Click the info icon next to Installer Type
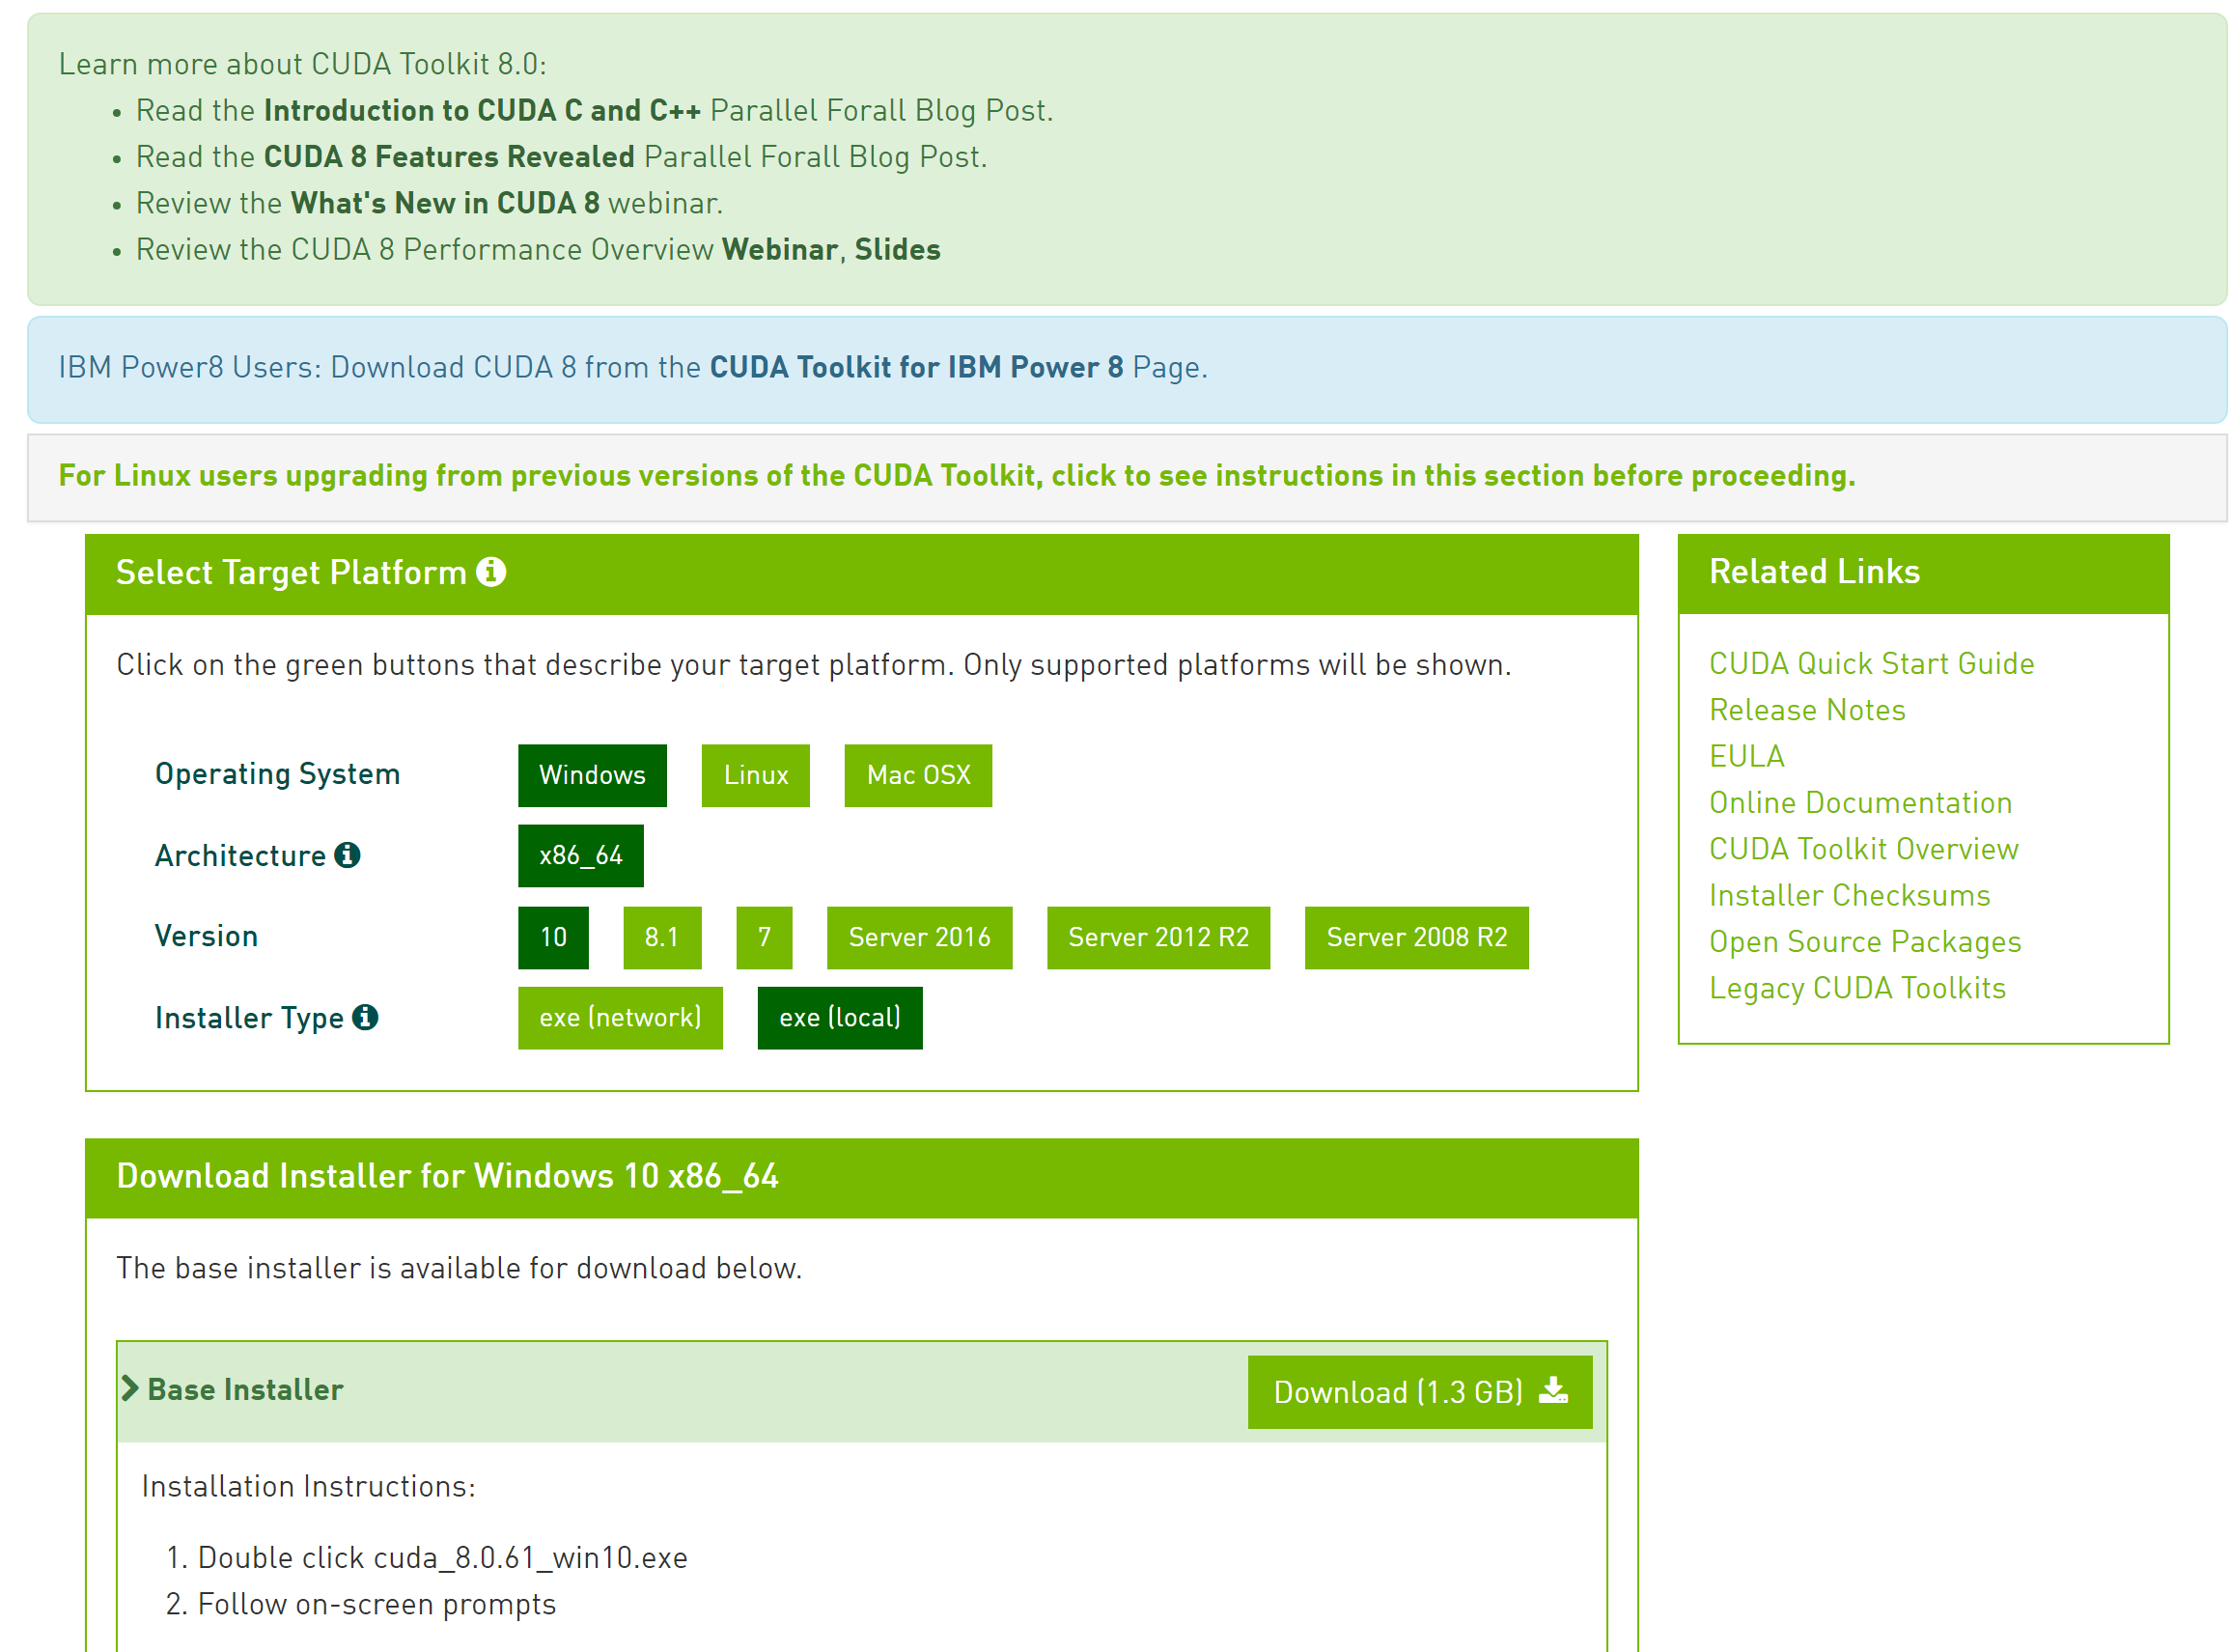Viewport: 2231px width, 1652px height. click(x=365, y=1017)
